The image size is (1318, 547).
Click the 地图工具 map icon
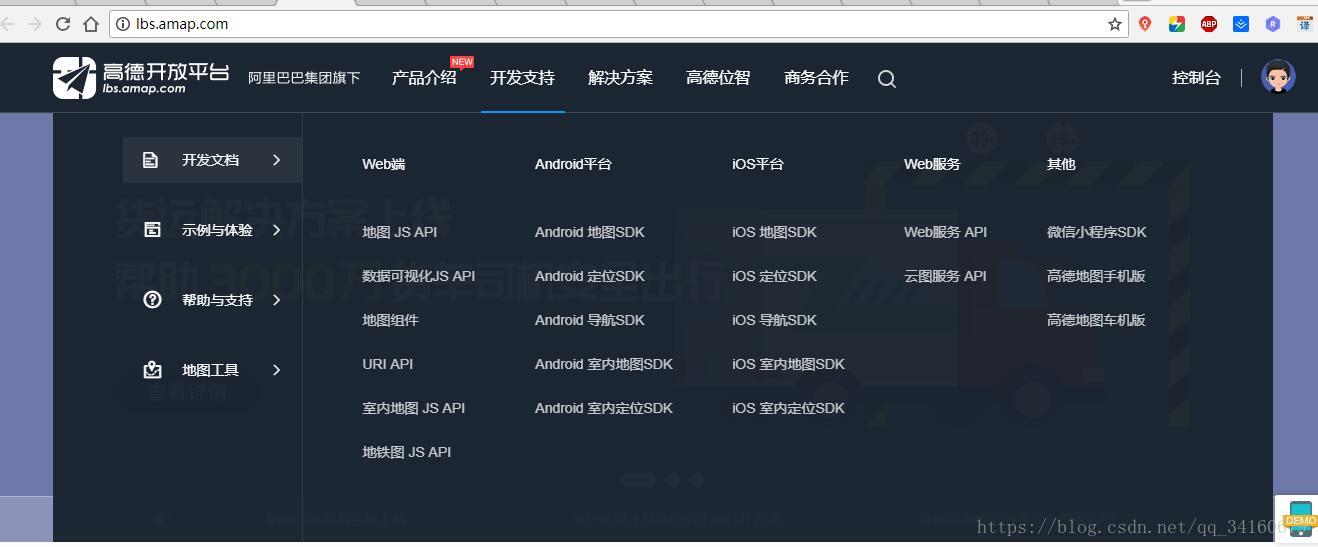click(x=152, y=370)
